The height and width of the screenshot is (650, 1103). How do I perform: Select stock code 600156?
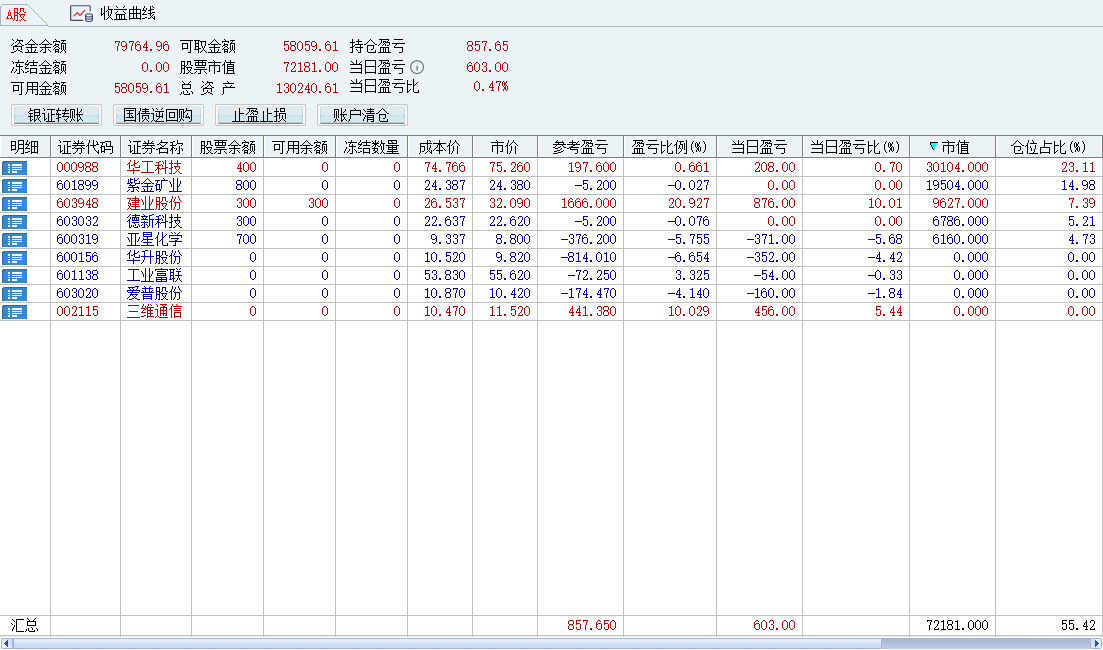click(x=77, y=257)
